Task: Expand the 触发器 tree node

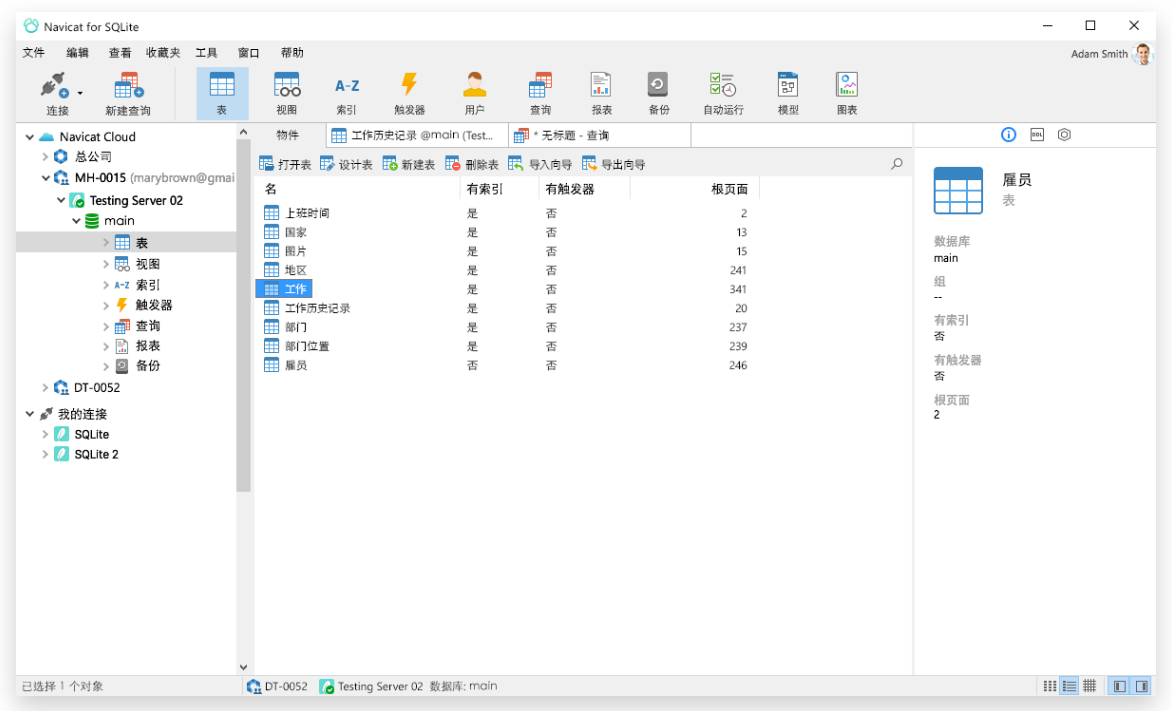Action: [105, 305]
